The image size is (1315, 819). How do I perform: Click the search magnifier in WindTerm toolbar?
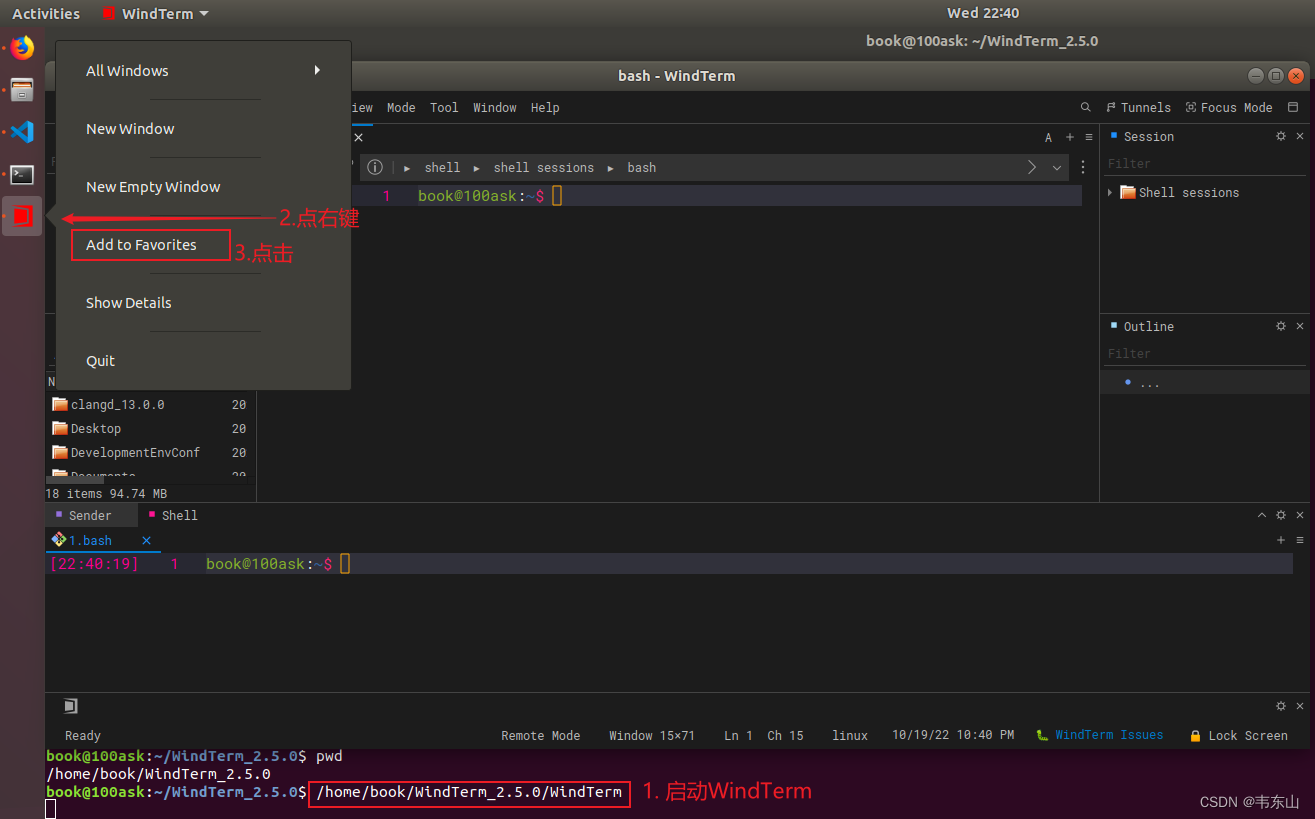(x=1086, y=107)
